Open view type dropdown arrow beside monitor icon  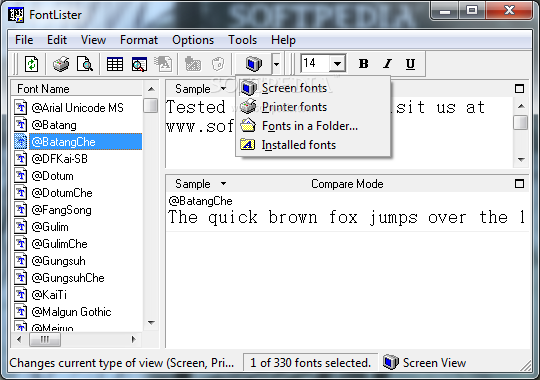[276, 64]
